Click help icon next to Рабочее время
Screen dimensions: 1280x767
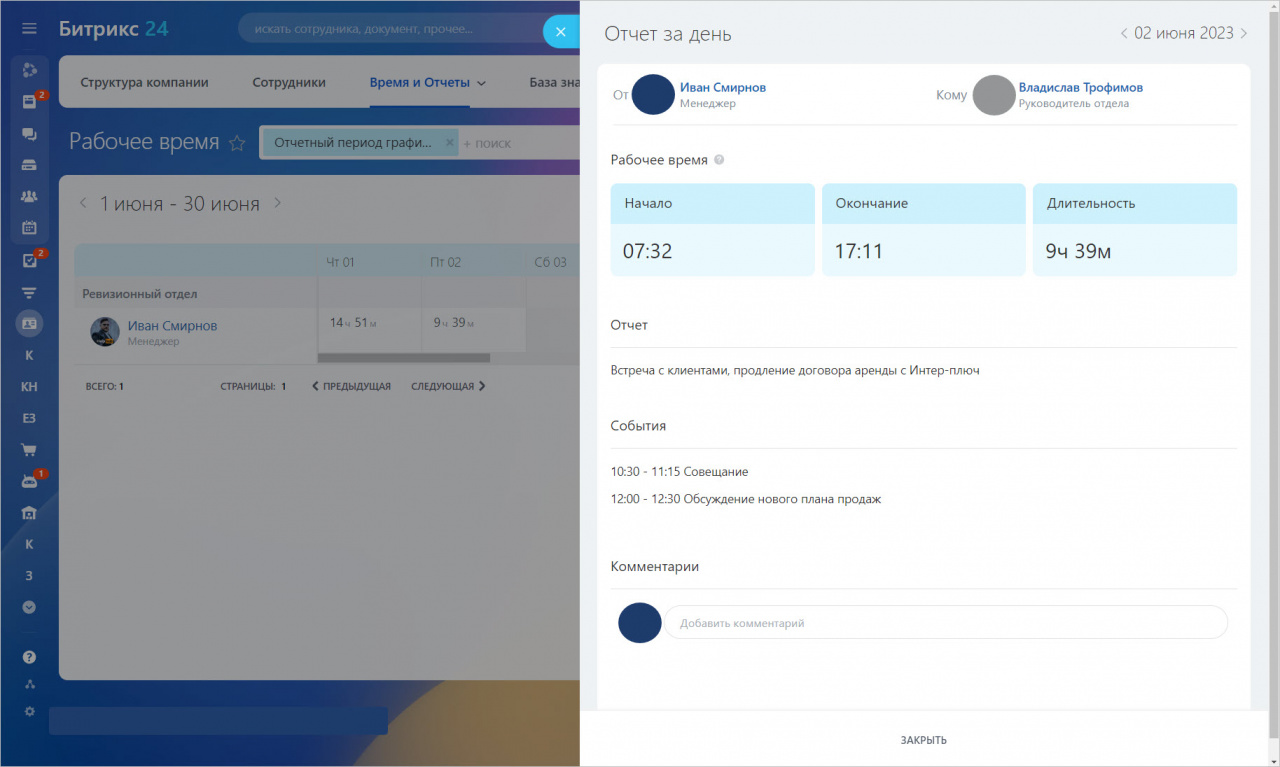coord(720,160)
